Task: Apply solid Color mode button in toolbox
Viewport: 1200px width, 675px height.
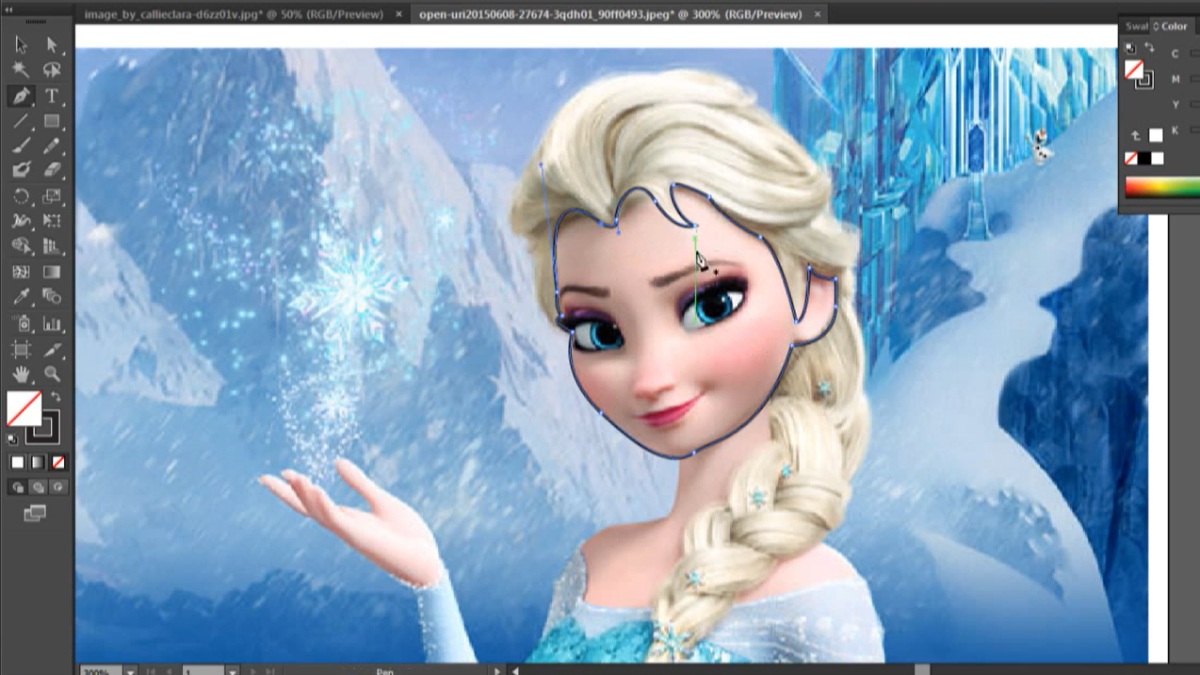Action: pyautogui.click(x=18, y=462)
